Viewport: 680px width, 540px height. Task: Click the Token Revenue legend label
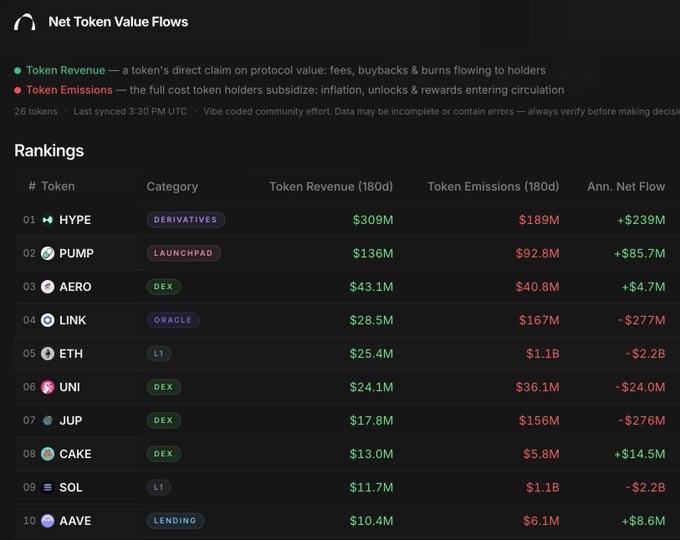click(65, 70)
